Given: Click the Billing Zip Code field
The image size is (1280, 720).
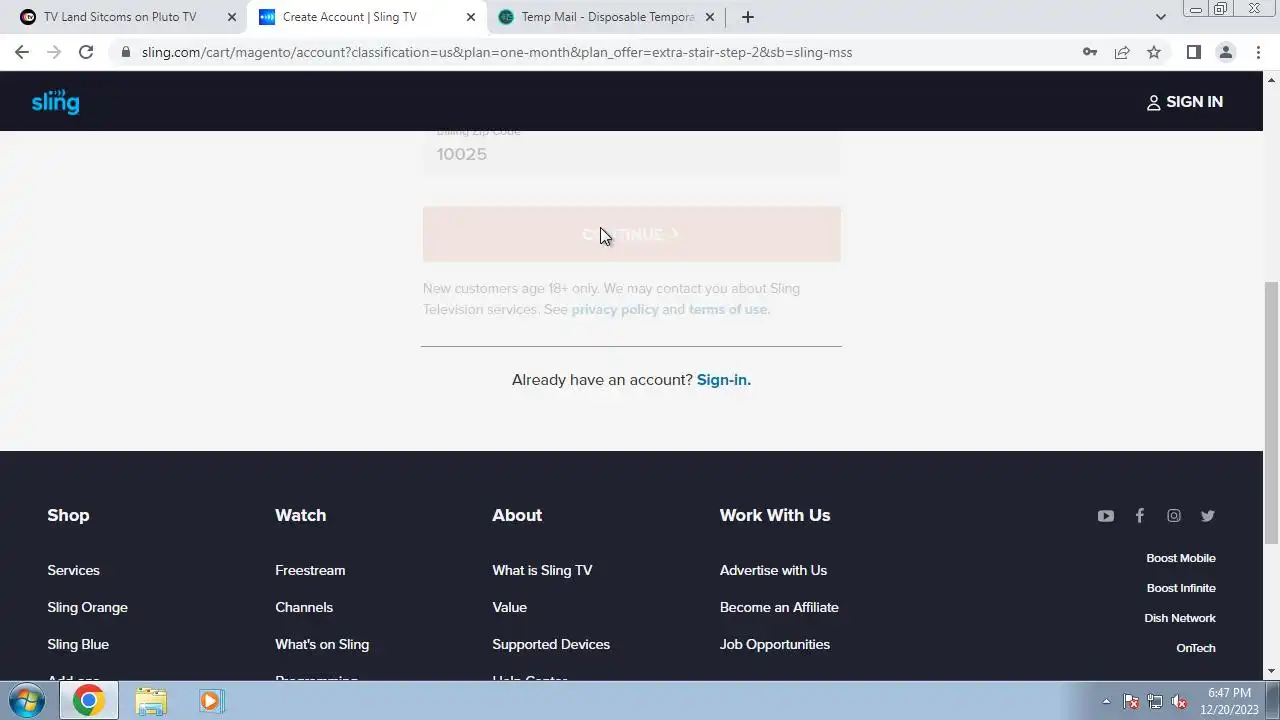Looking at the screenshot, I should 631,152.
